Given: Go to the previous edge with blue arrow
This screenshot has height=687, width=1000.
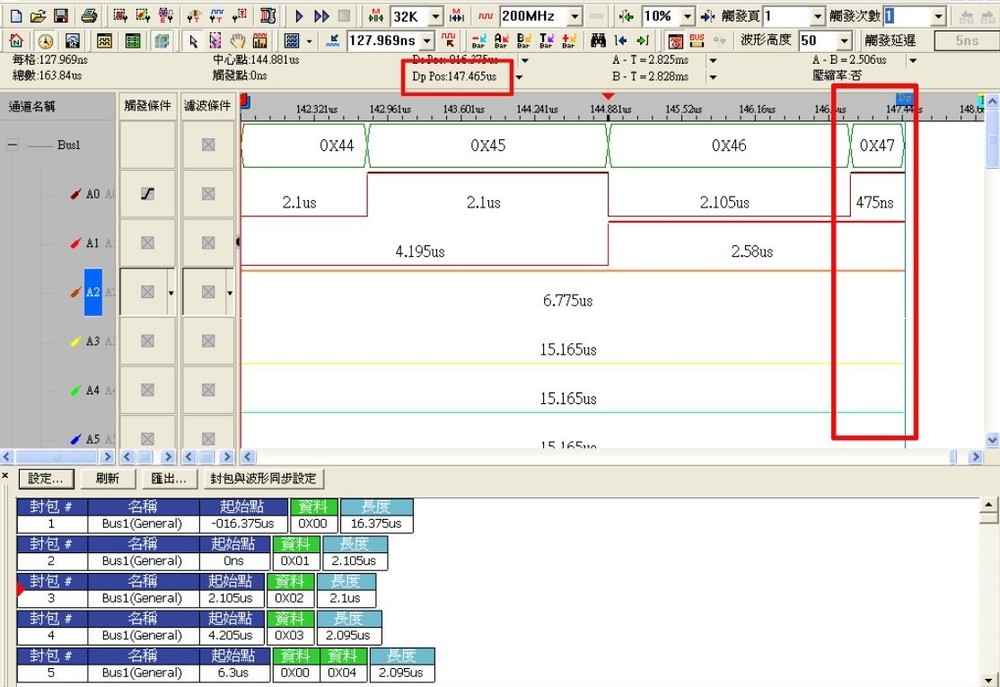Looking at the screenshot, I should tap(621, 41).
